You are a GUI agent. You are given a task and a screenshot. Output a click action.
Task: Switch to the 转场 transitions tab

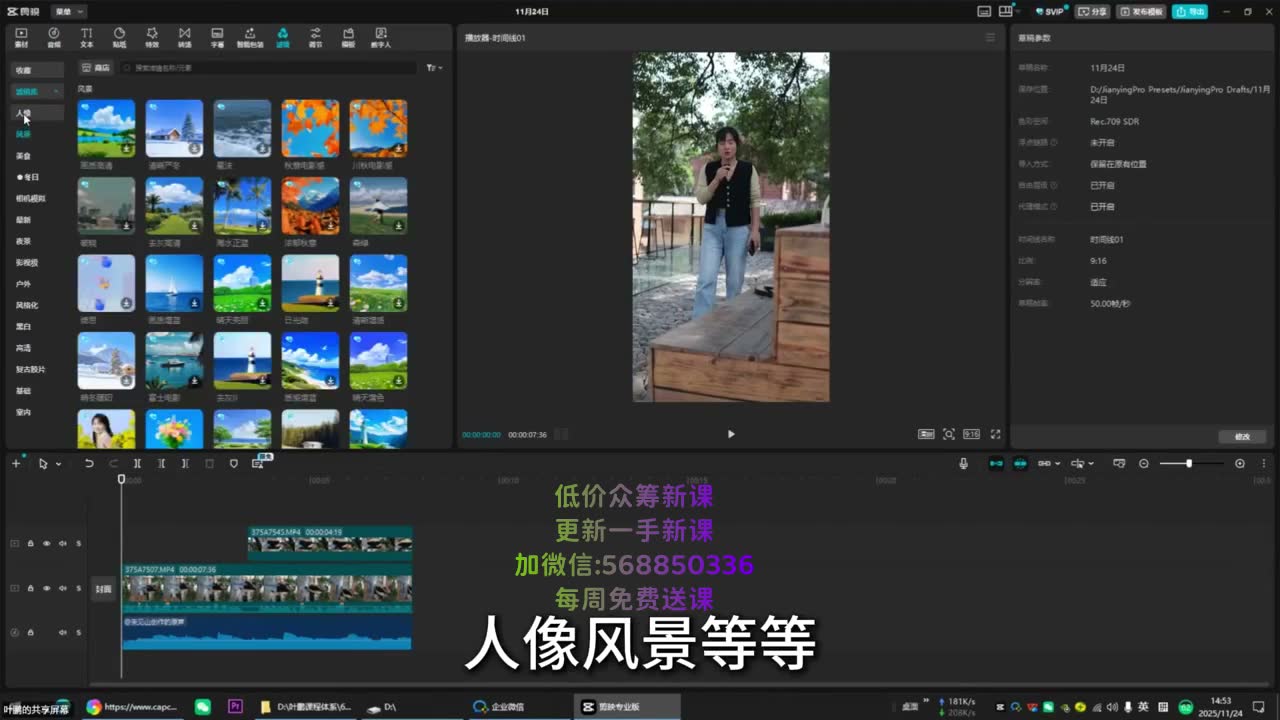coord(184,38)
